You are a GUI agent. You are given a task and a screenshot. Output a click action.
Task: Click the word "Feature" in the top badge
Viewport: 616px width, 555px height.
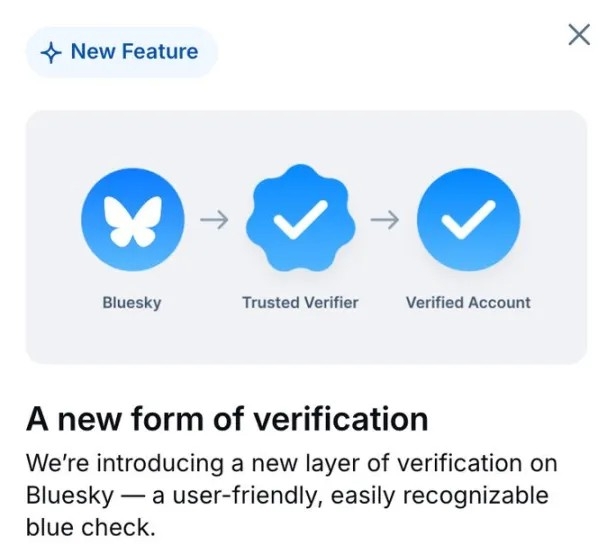click(160, 52)
